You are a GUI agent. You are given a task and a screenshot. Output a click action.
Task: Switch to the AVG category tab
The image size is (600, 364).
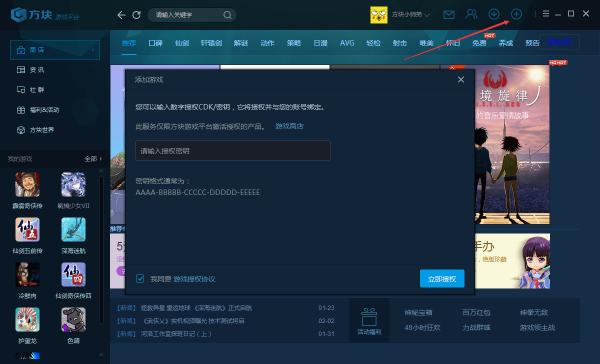coord(347,43)
